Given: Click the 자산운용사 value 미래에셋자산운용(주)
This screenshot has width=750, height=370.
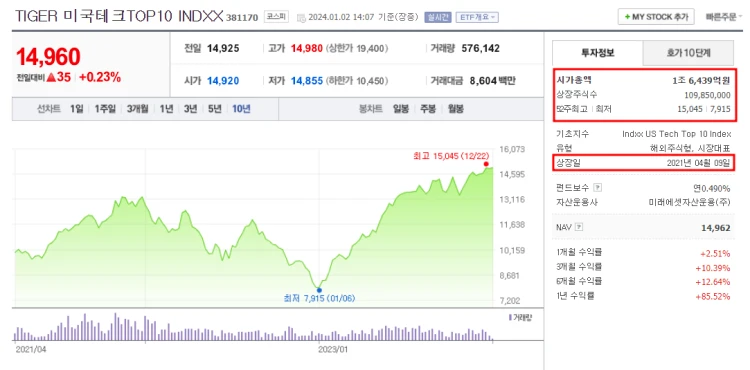Looking at the screenshot, I should click(690, 202).
